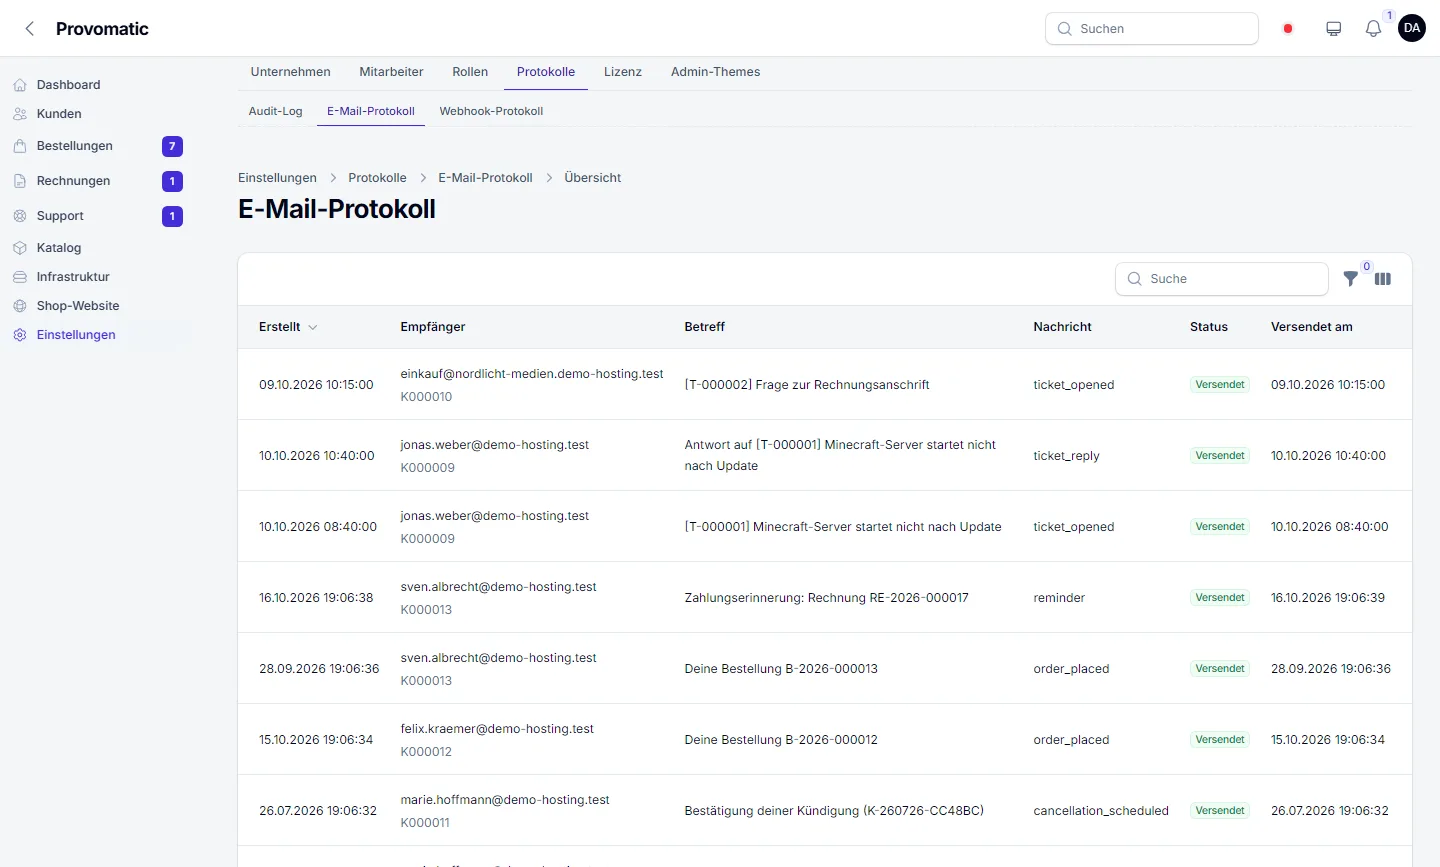The image size is (1440, 867).
Task: Click the Versendet am column header
Action: pos(1312,327)
